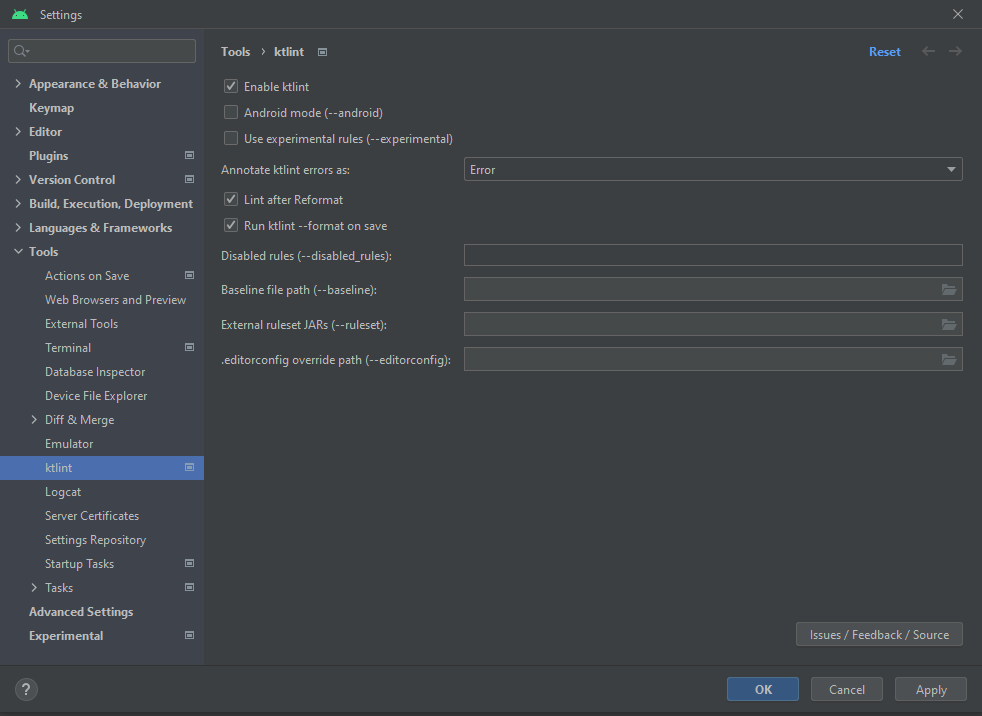This screenshot has height=716, width=982.
Task: Toggle Run ktlint --format on save
Action: (x=231, y=225)
